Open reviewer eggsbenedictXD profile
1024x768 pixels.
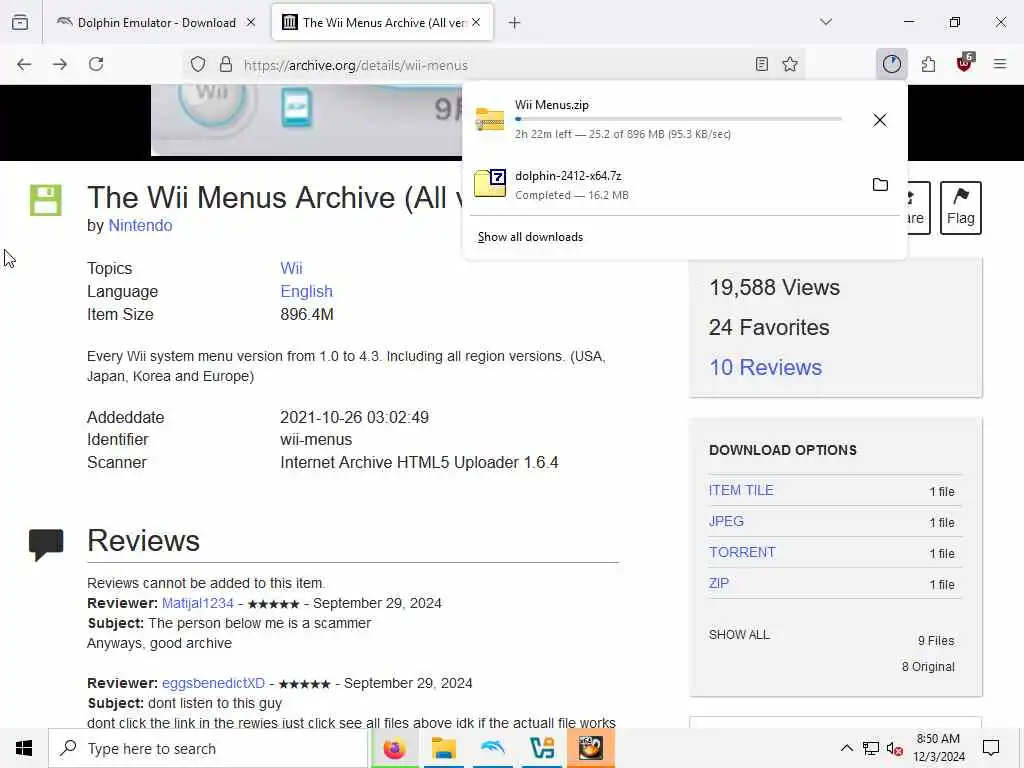[214, 683]
